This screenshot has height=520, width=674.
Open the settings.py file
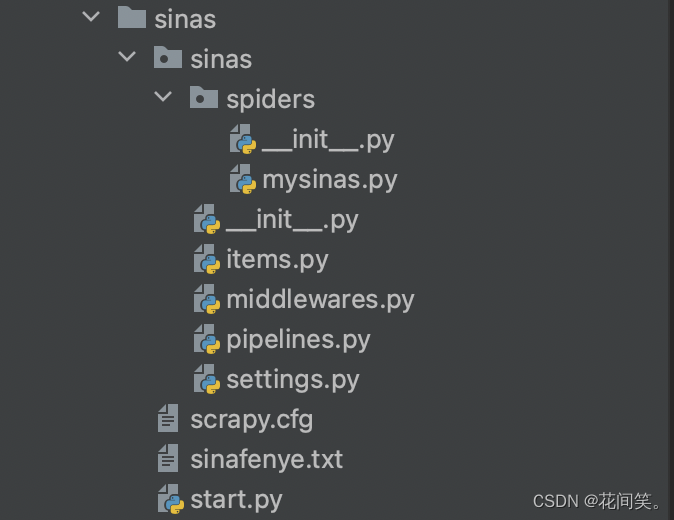293,381
